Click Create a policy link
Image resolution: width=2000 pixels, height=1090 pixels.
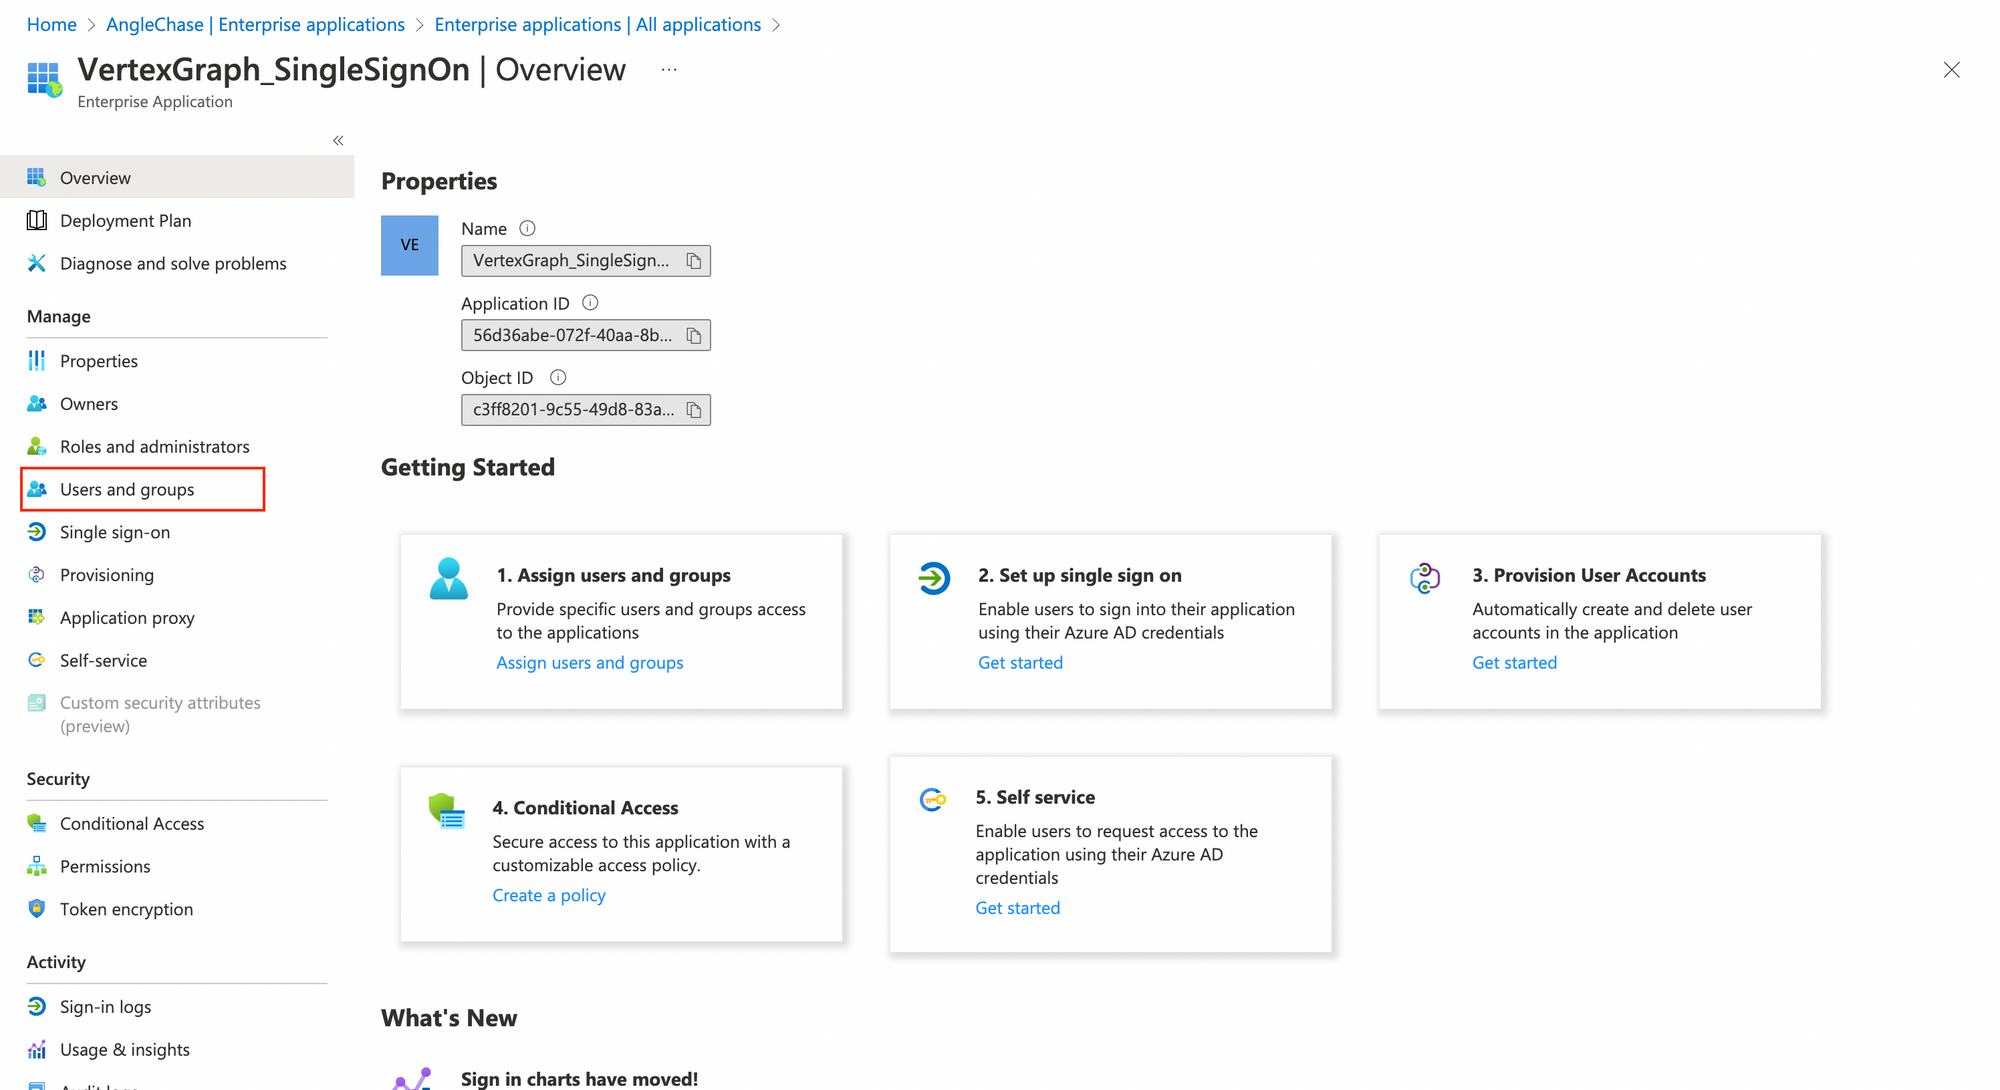click(x=549, y=895)
